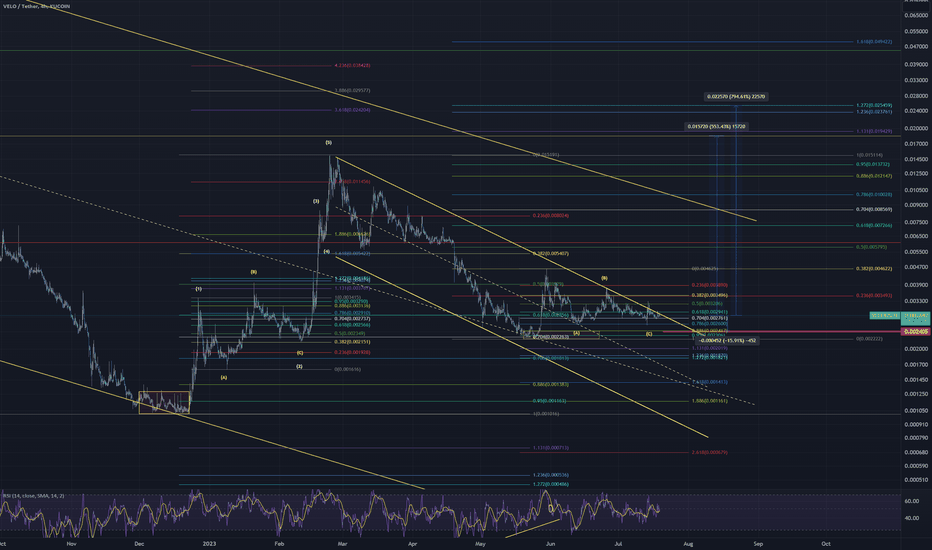
Task: Click the Dec label on time axis
Action: click(139, 543)
